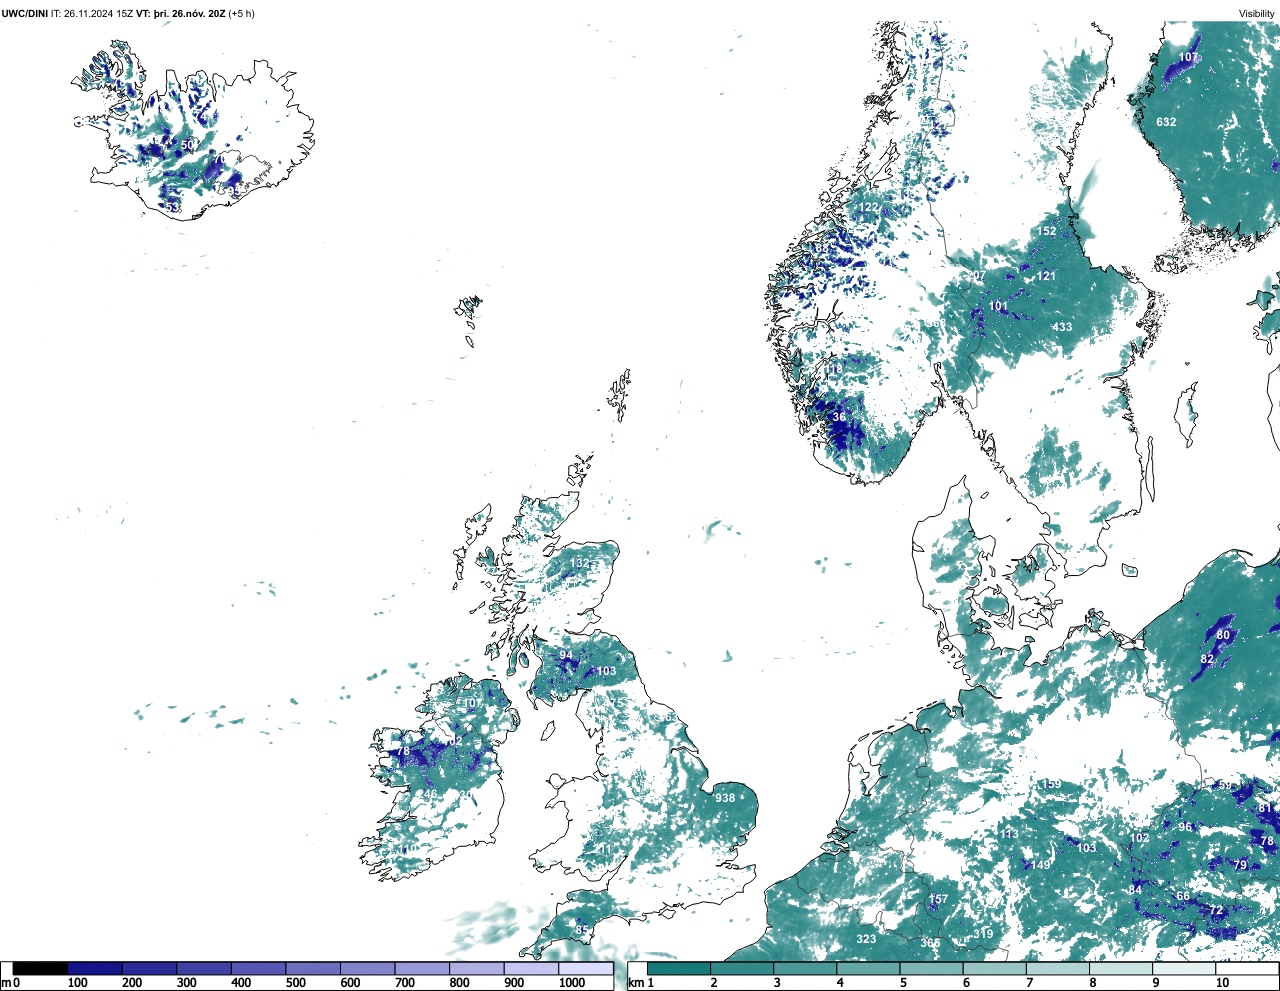The width and height of the screenshot is (1280, 991).
Task: Click the '500' tick label on metre legend
Action: point(296,984)
